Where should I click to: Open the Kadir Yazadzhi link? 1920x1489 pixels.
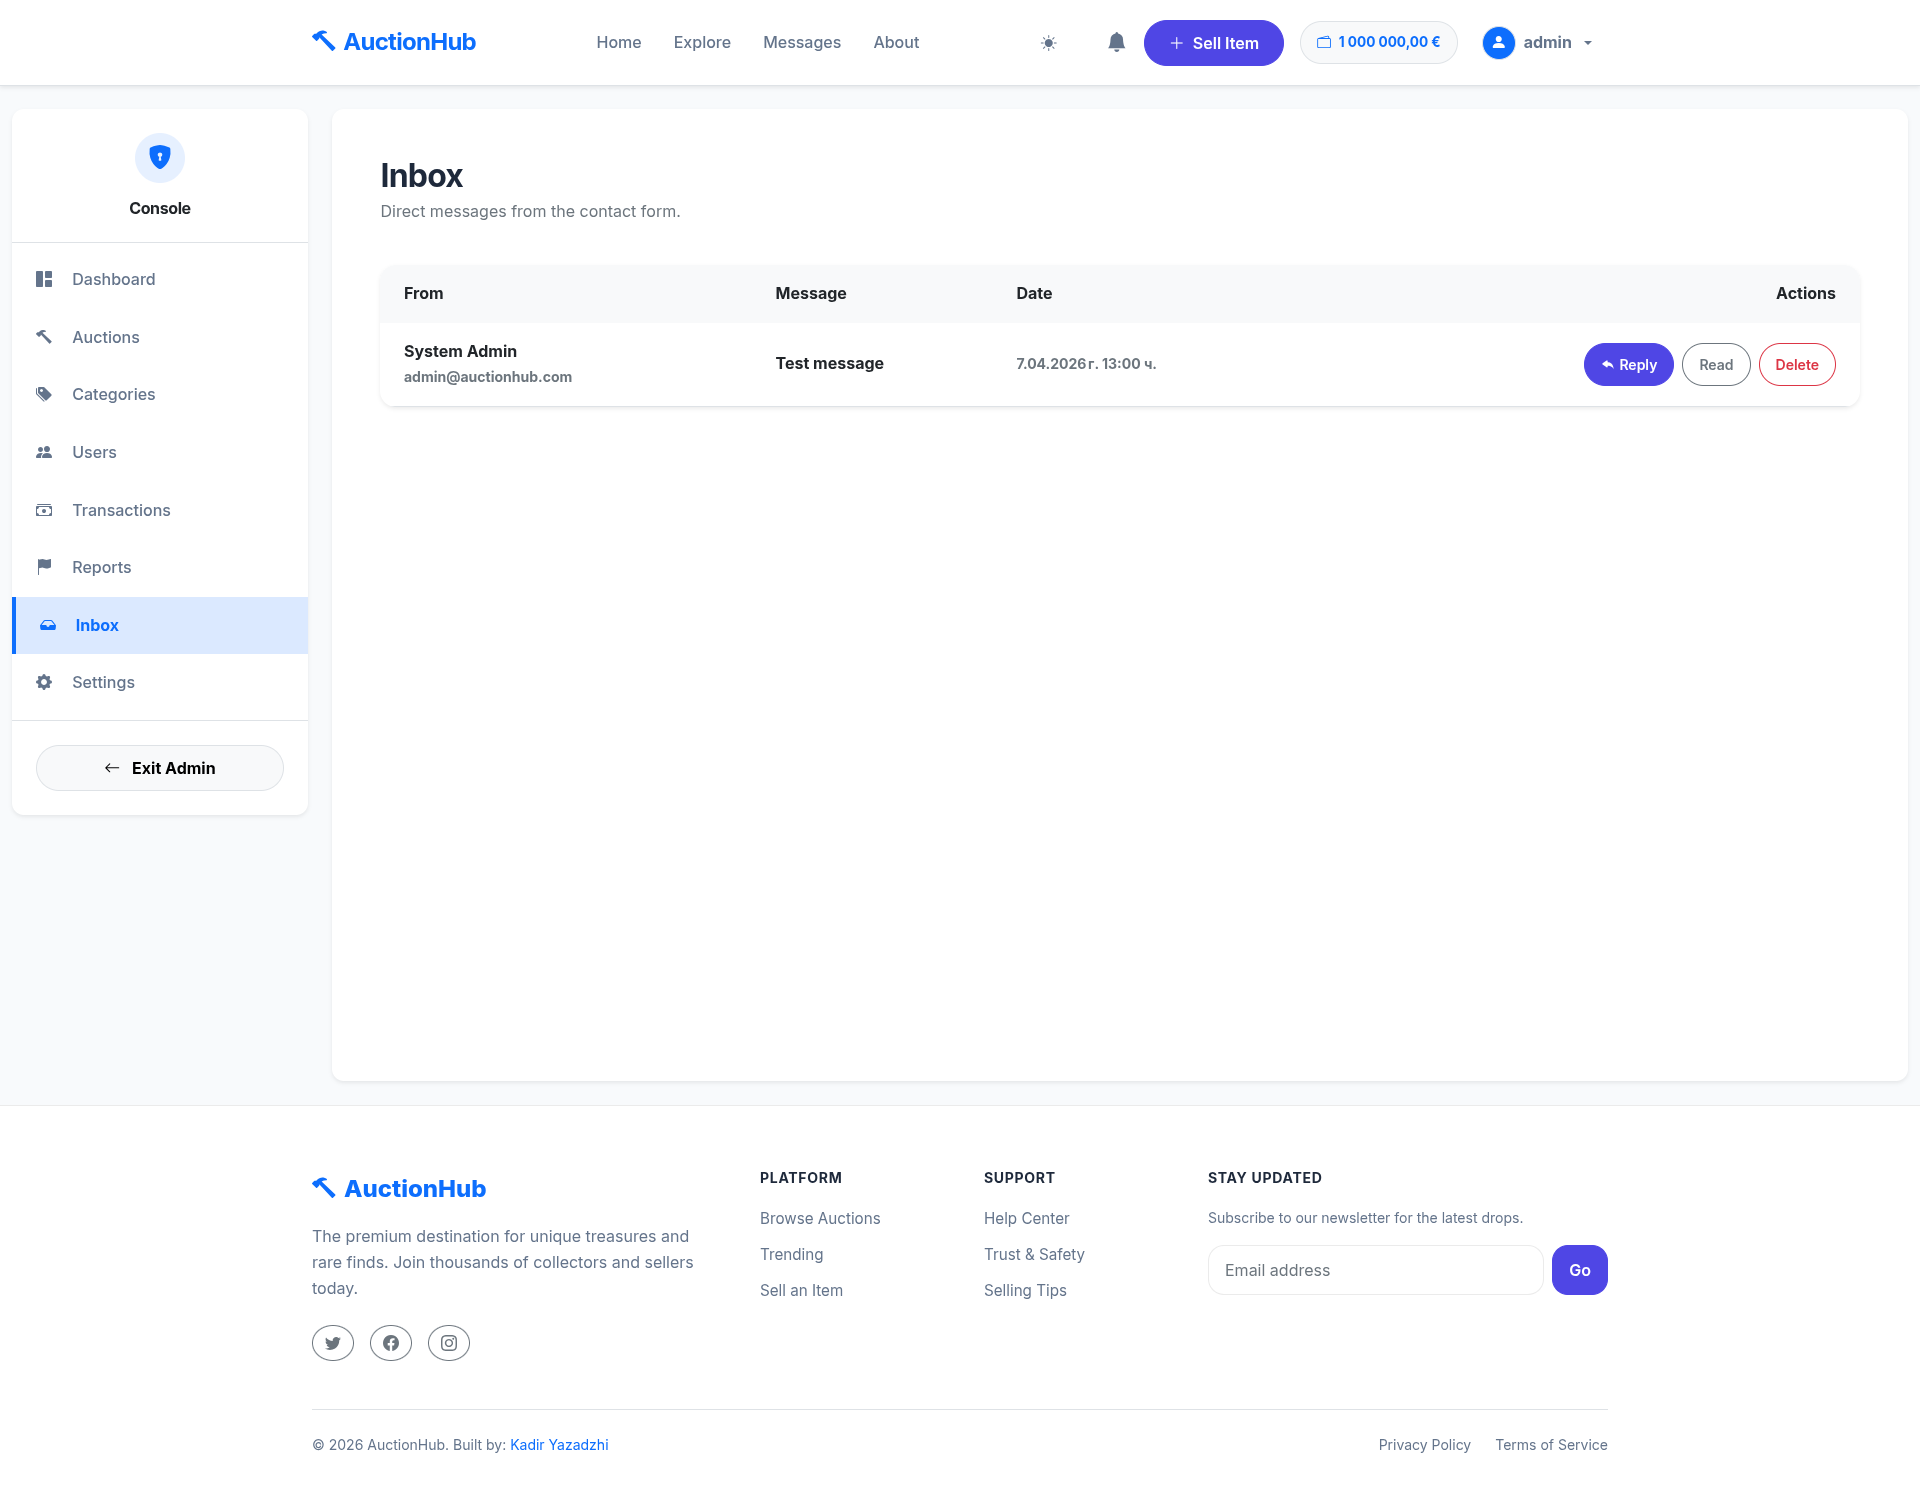tap(559, 1445)
